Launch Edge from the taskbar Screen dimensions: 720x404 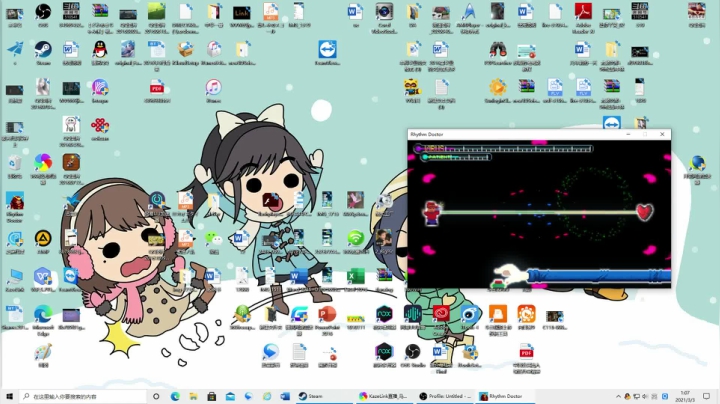(x=175, y=396)
